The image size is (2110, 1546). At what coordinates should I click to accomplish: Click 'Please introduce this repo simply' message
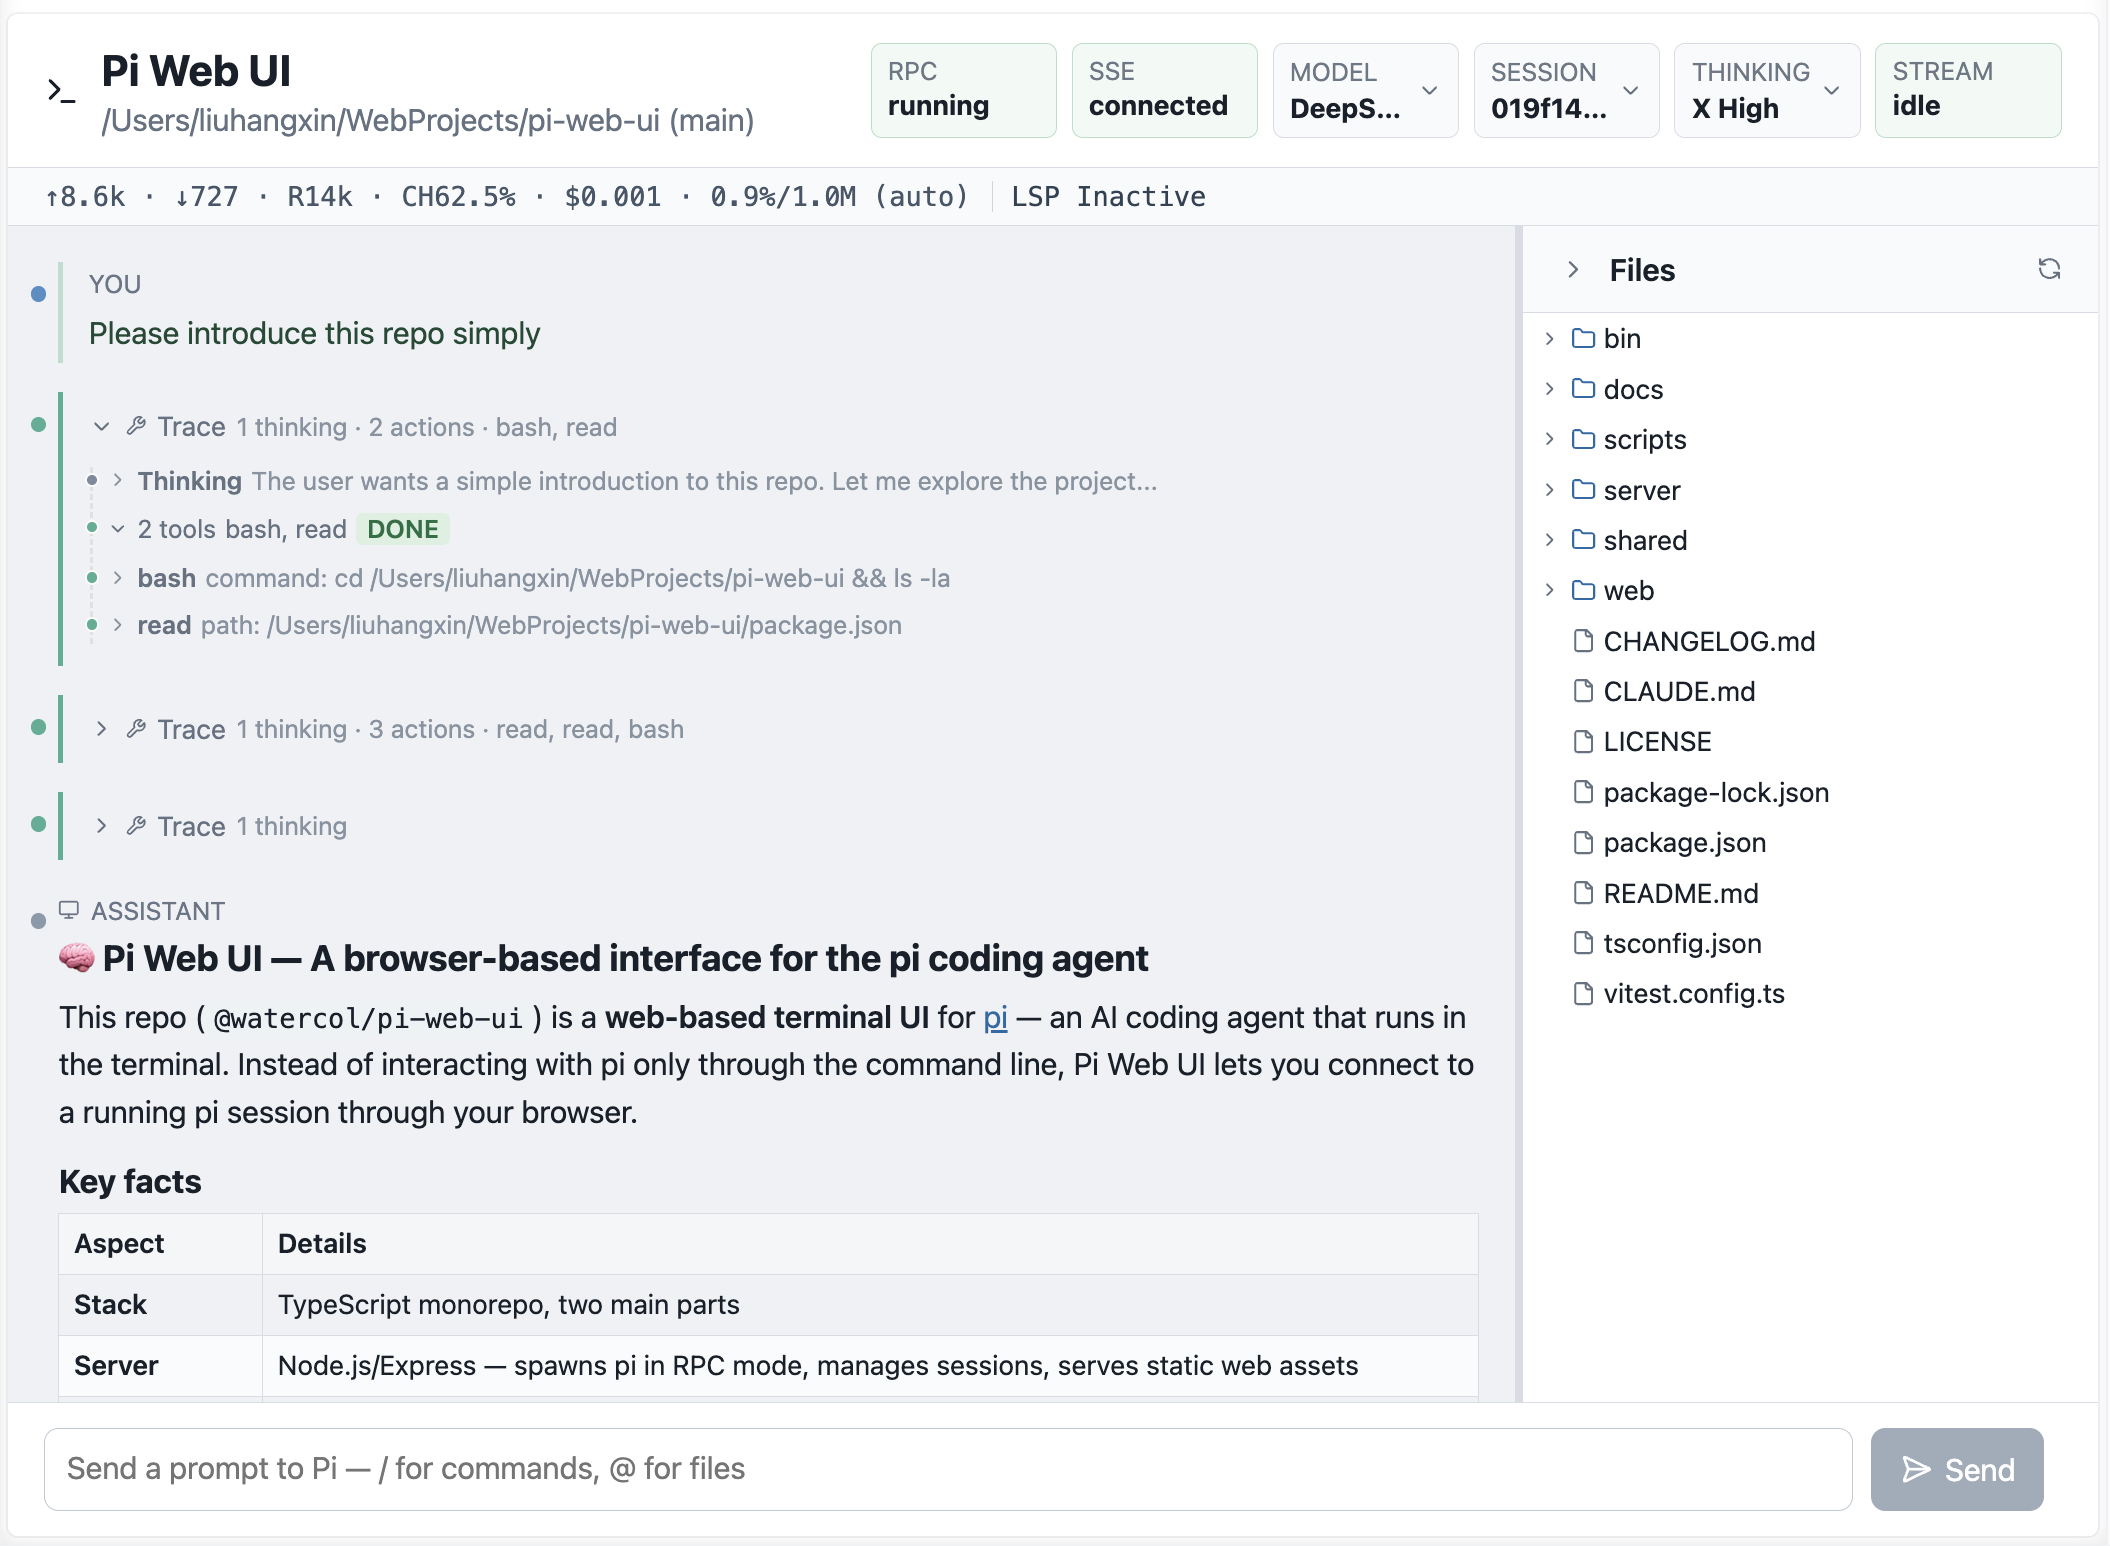coord(314,334)
